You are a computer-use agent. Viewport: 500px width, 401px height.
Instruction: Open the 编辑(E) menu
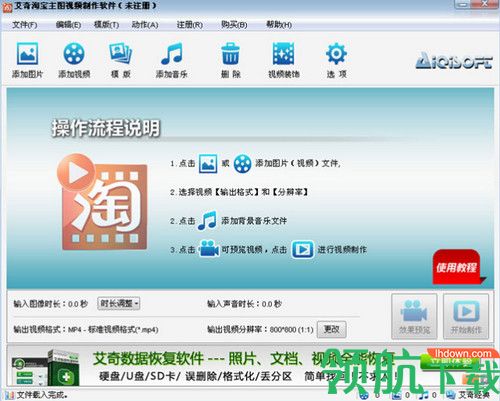[68, 25]
